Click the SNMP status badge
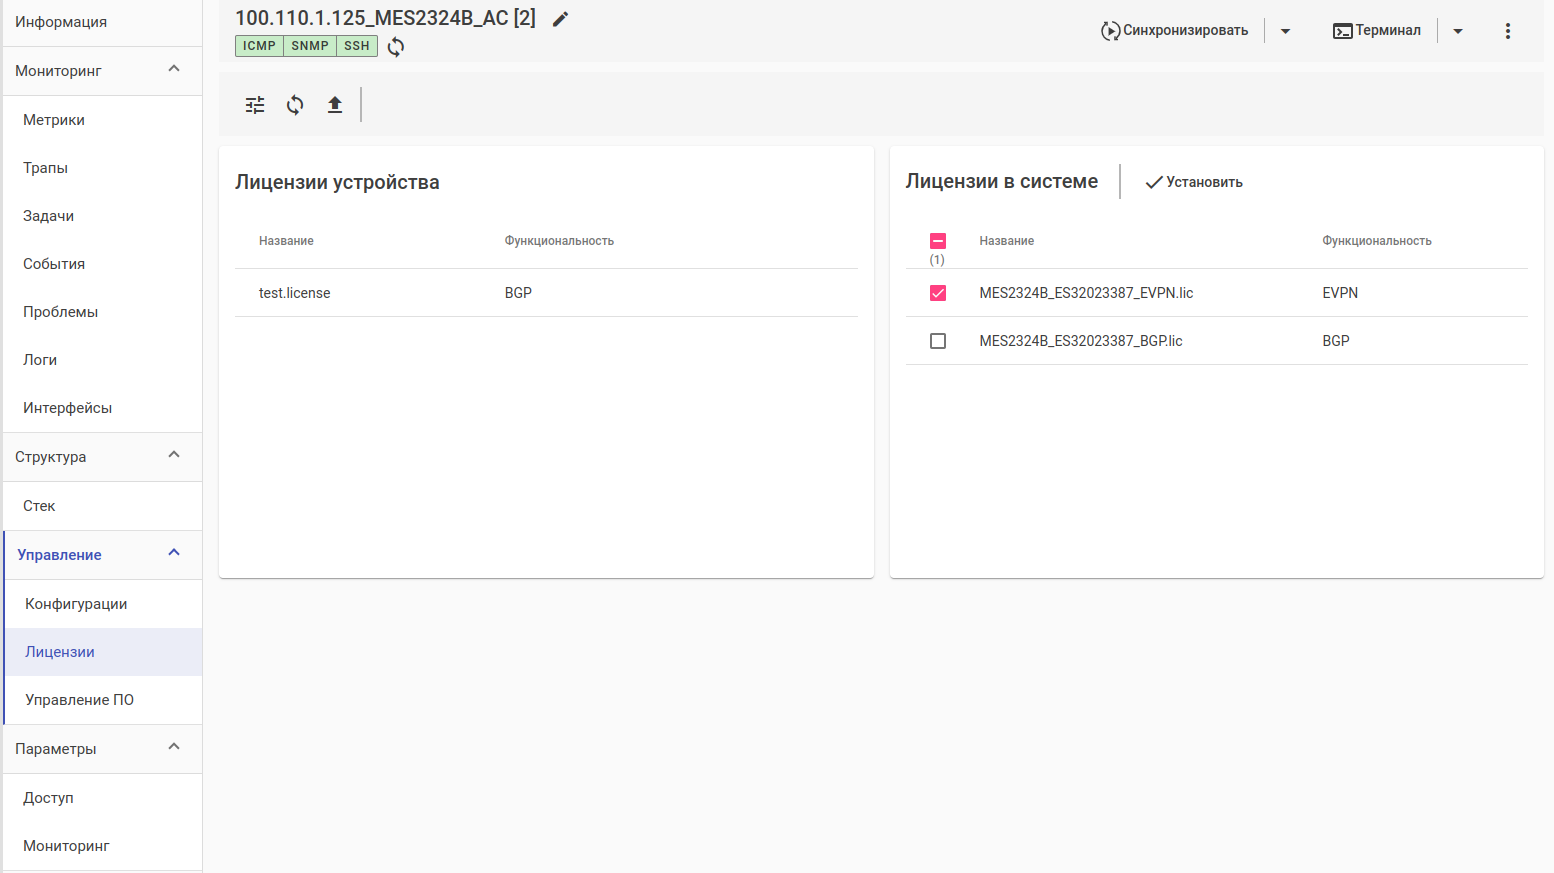The image size is (1554, 873). (x=310, y=46)
